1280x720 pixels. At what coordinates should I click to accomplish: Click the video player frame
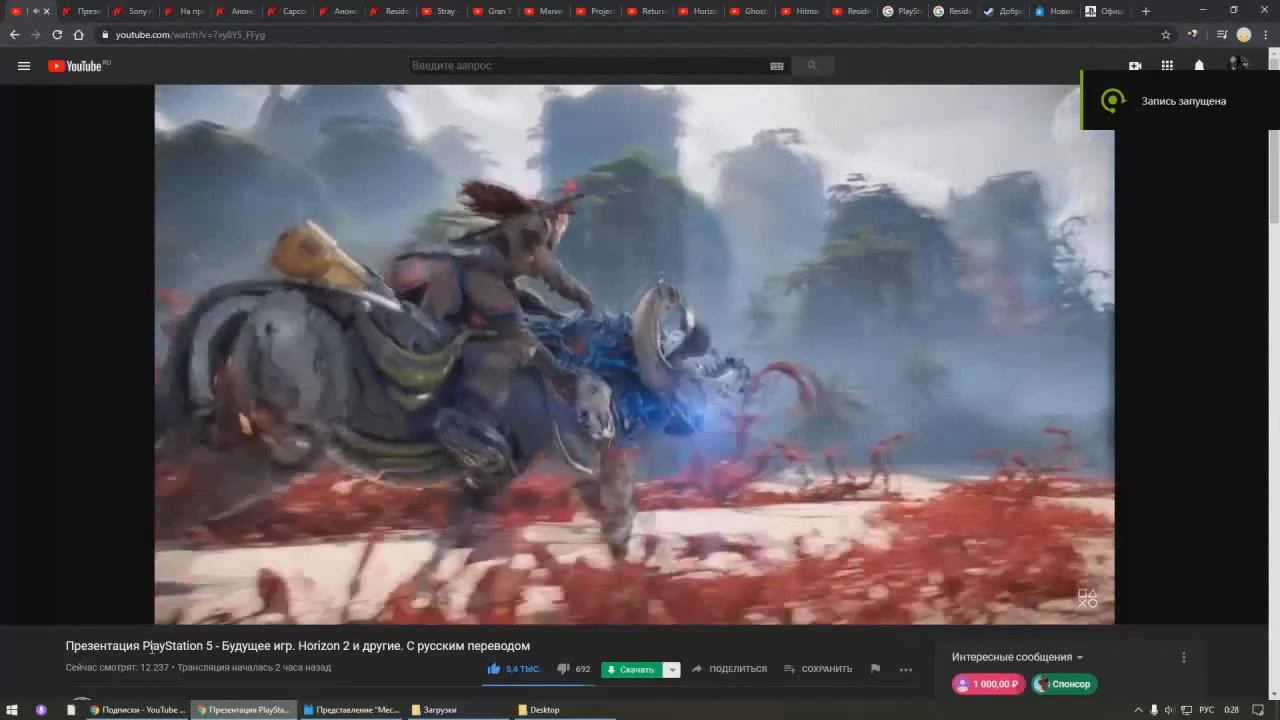[634, 354]
